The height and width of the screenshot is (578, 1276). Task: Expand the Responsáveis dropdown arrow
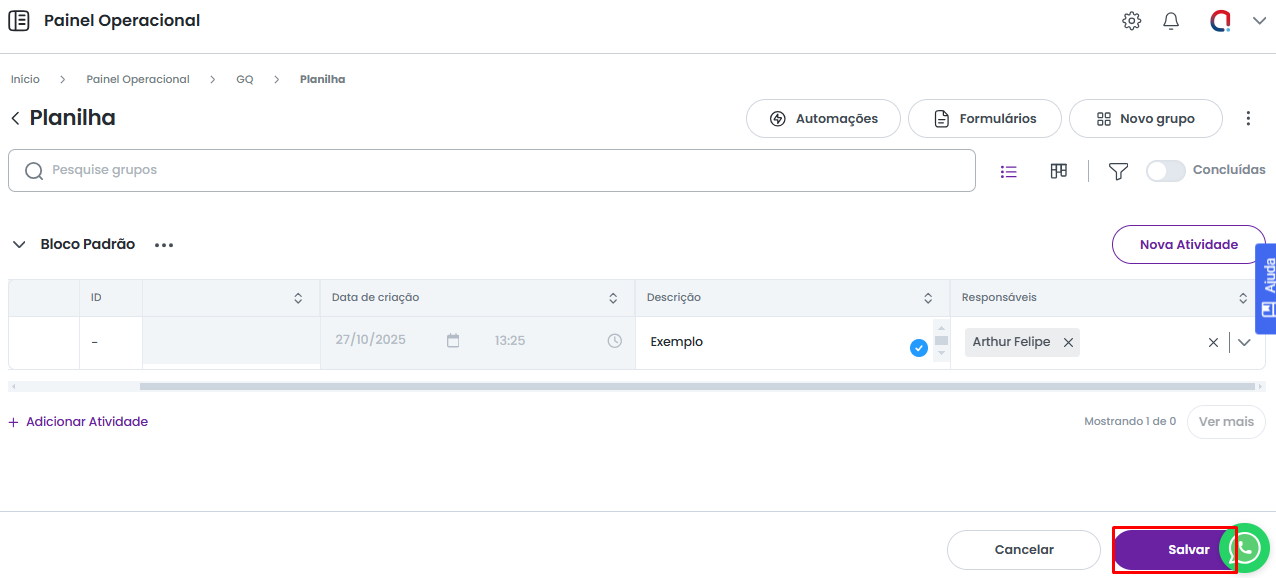[1244, 342]
